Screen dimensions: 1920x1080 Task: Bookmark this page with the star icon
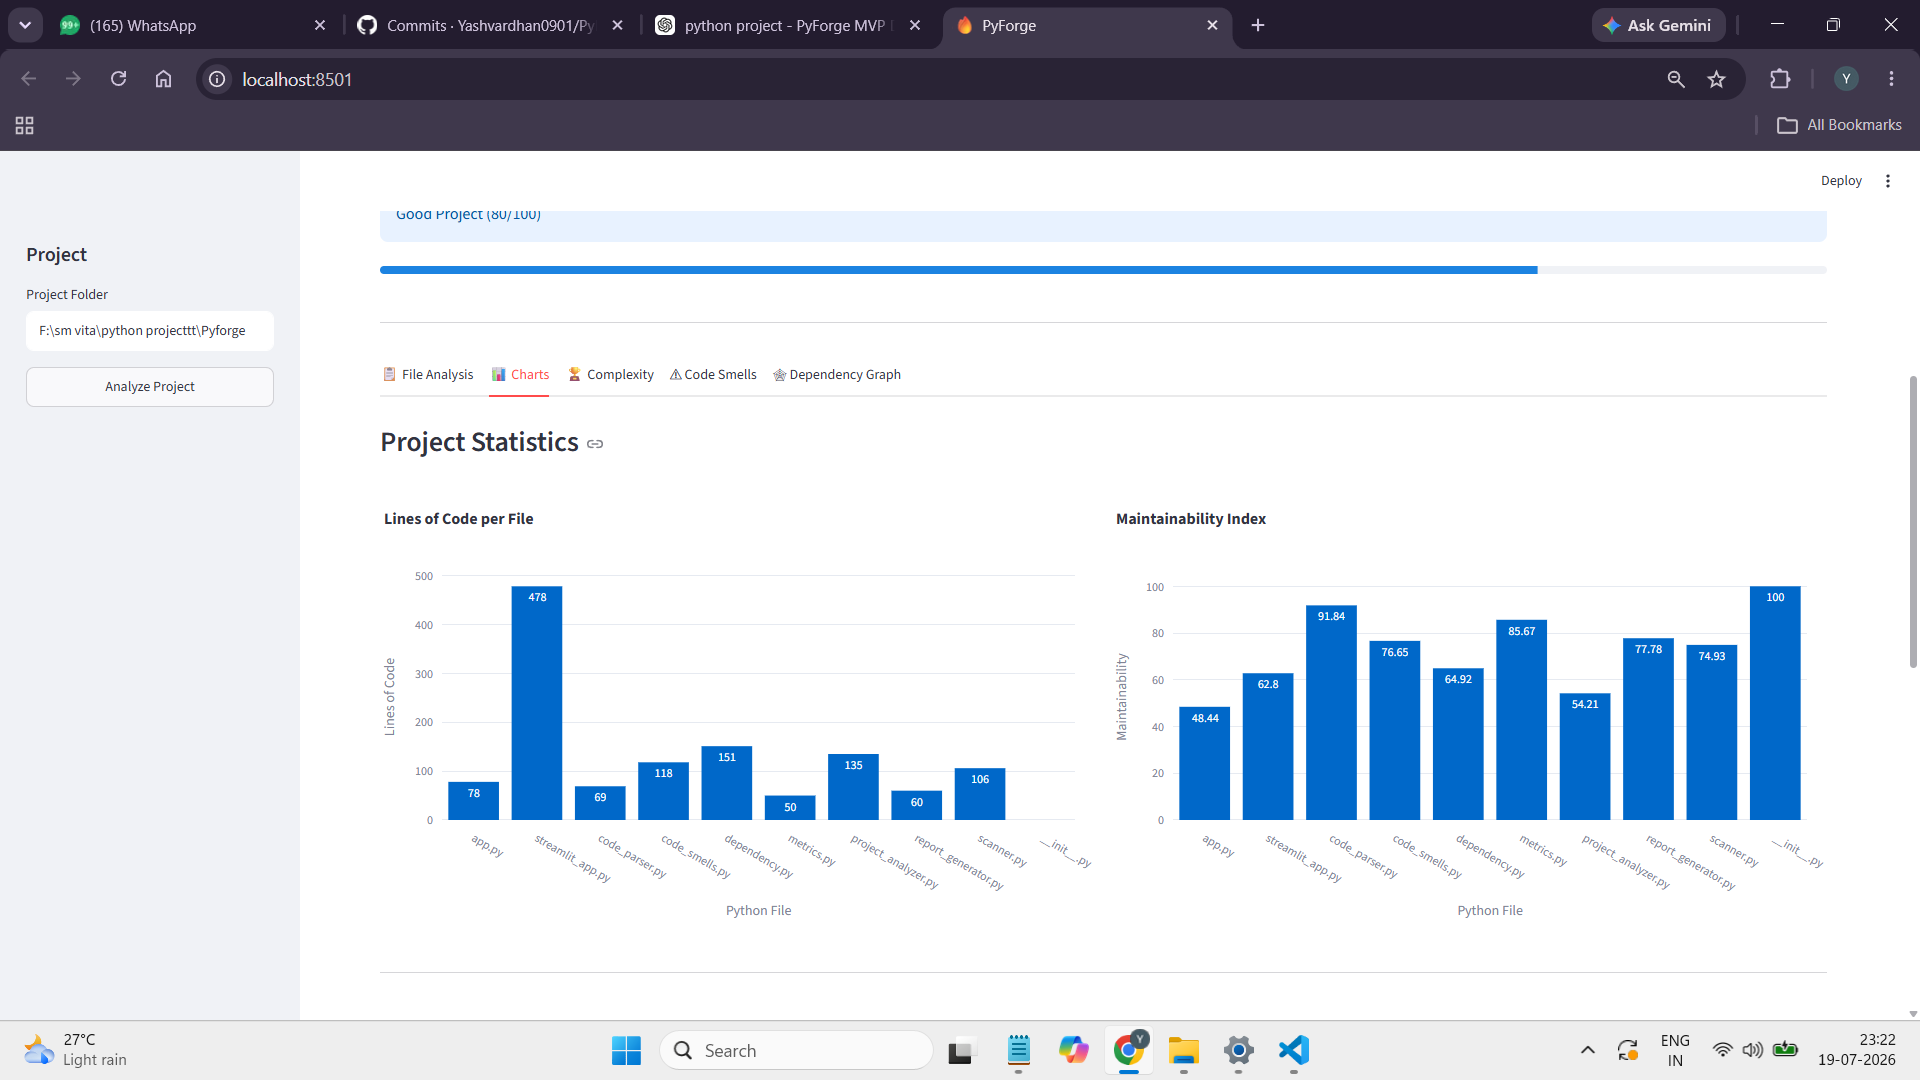[x=1717, y=79]
